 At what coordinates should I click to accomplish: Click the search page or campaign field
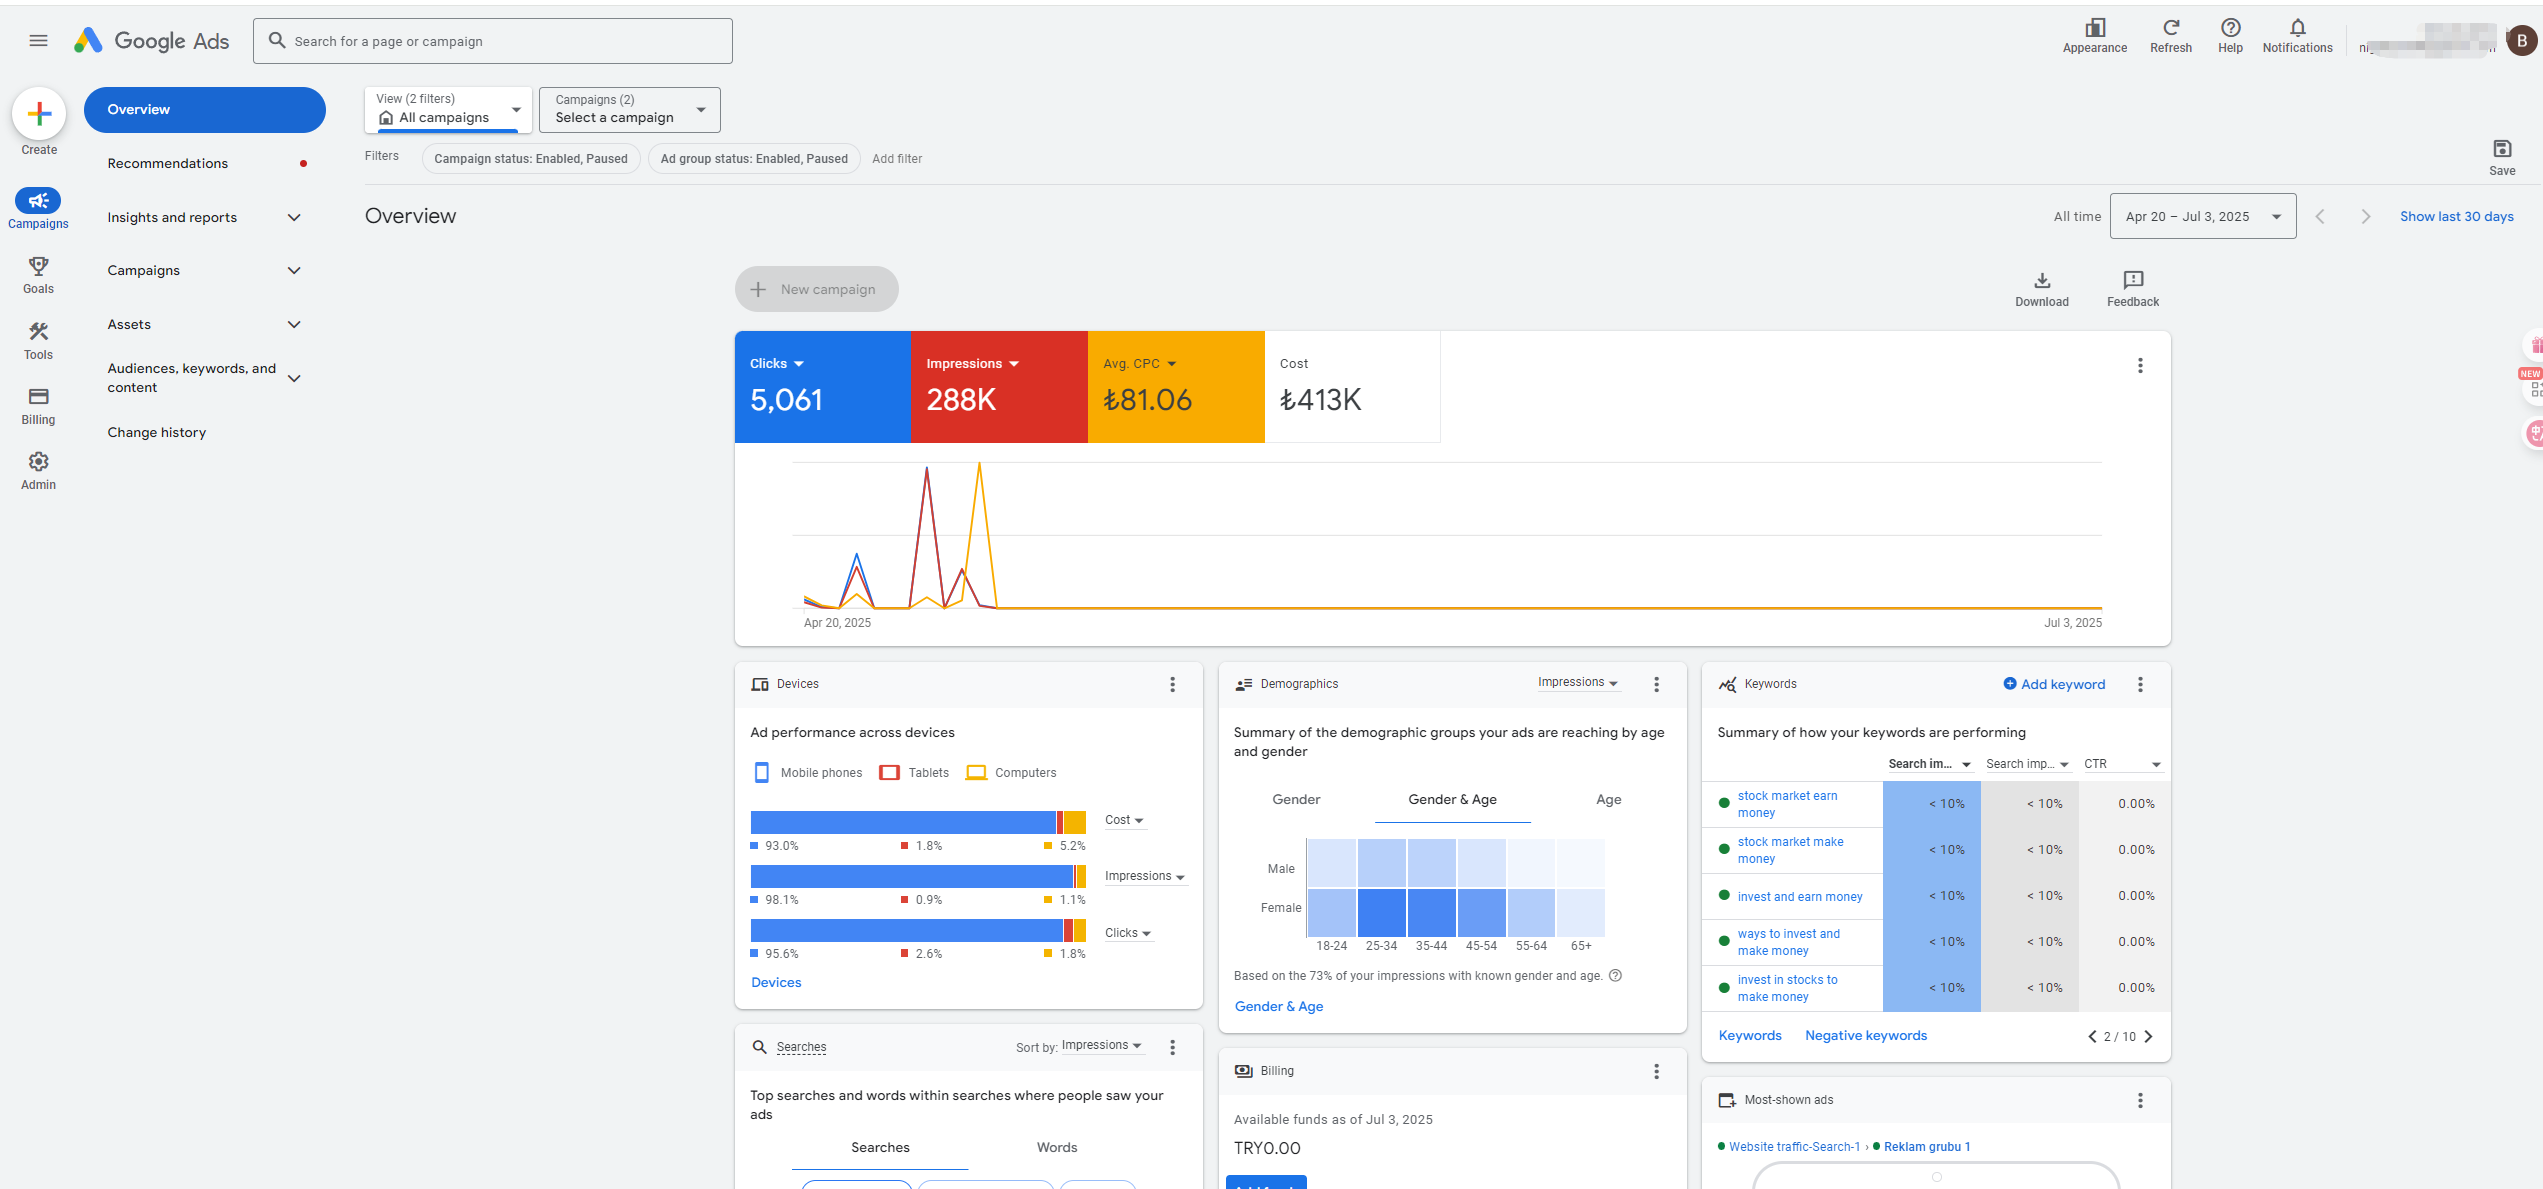492,42
